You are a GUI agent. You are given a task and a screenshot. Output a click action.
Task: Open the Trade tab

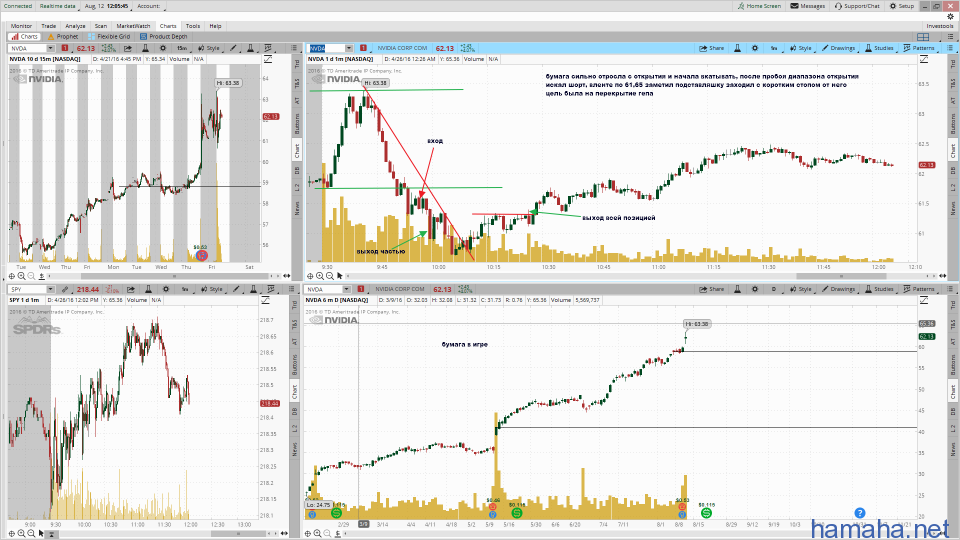tap(48, 26)
